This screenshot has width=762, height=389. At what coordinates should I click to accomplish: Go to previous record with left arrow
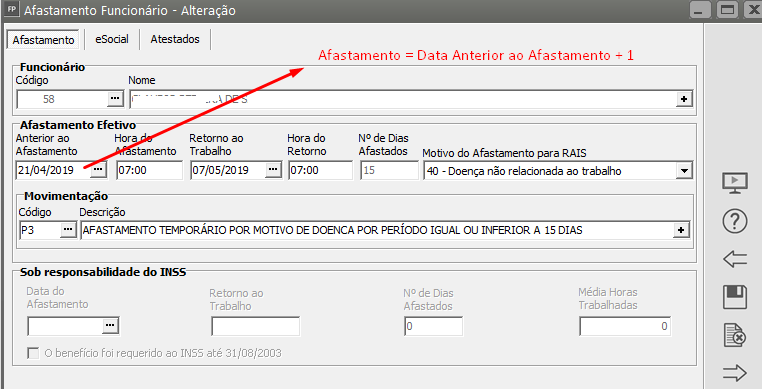point(735,259)
